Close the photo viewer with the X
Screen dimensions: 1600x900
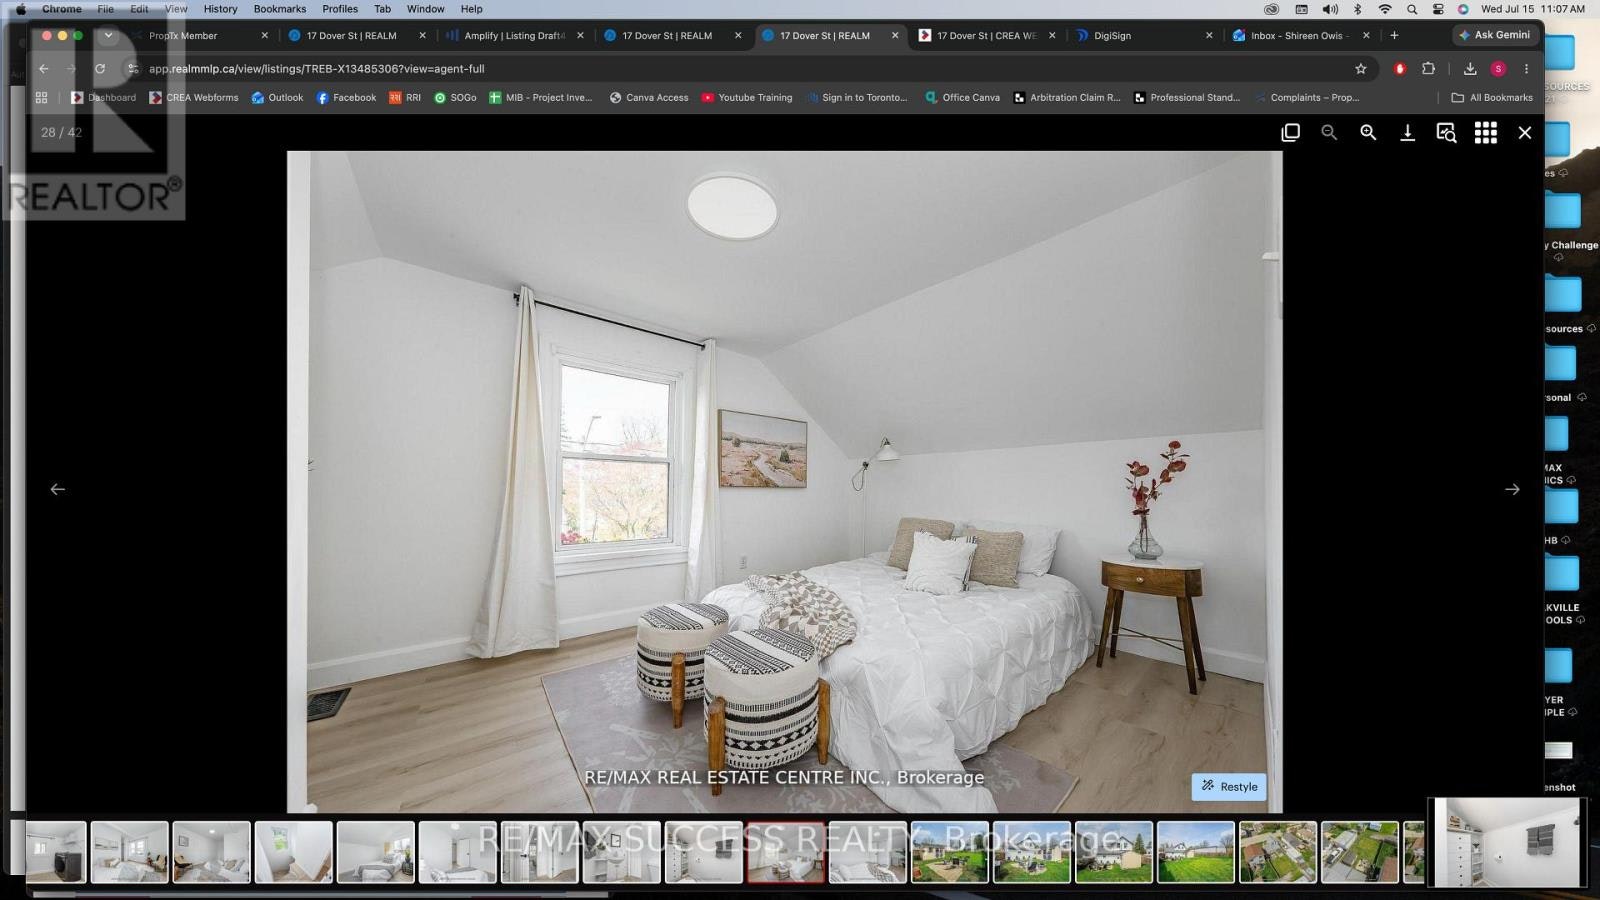coord(1525,132)
